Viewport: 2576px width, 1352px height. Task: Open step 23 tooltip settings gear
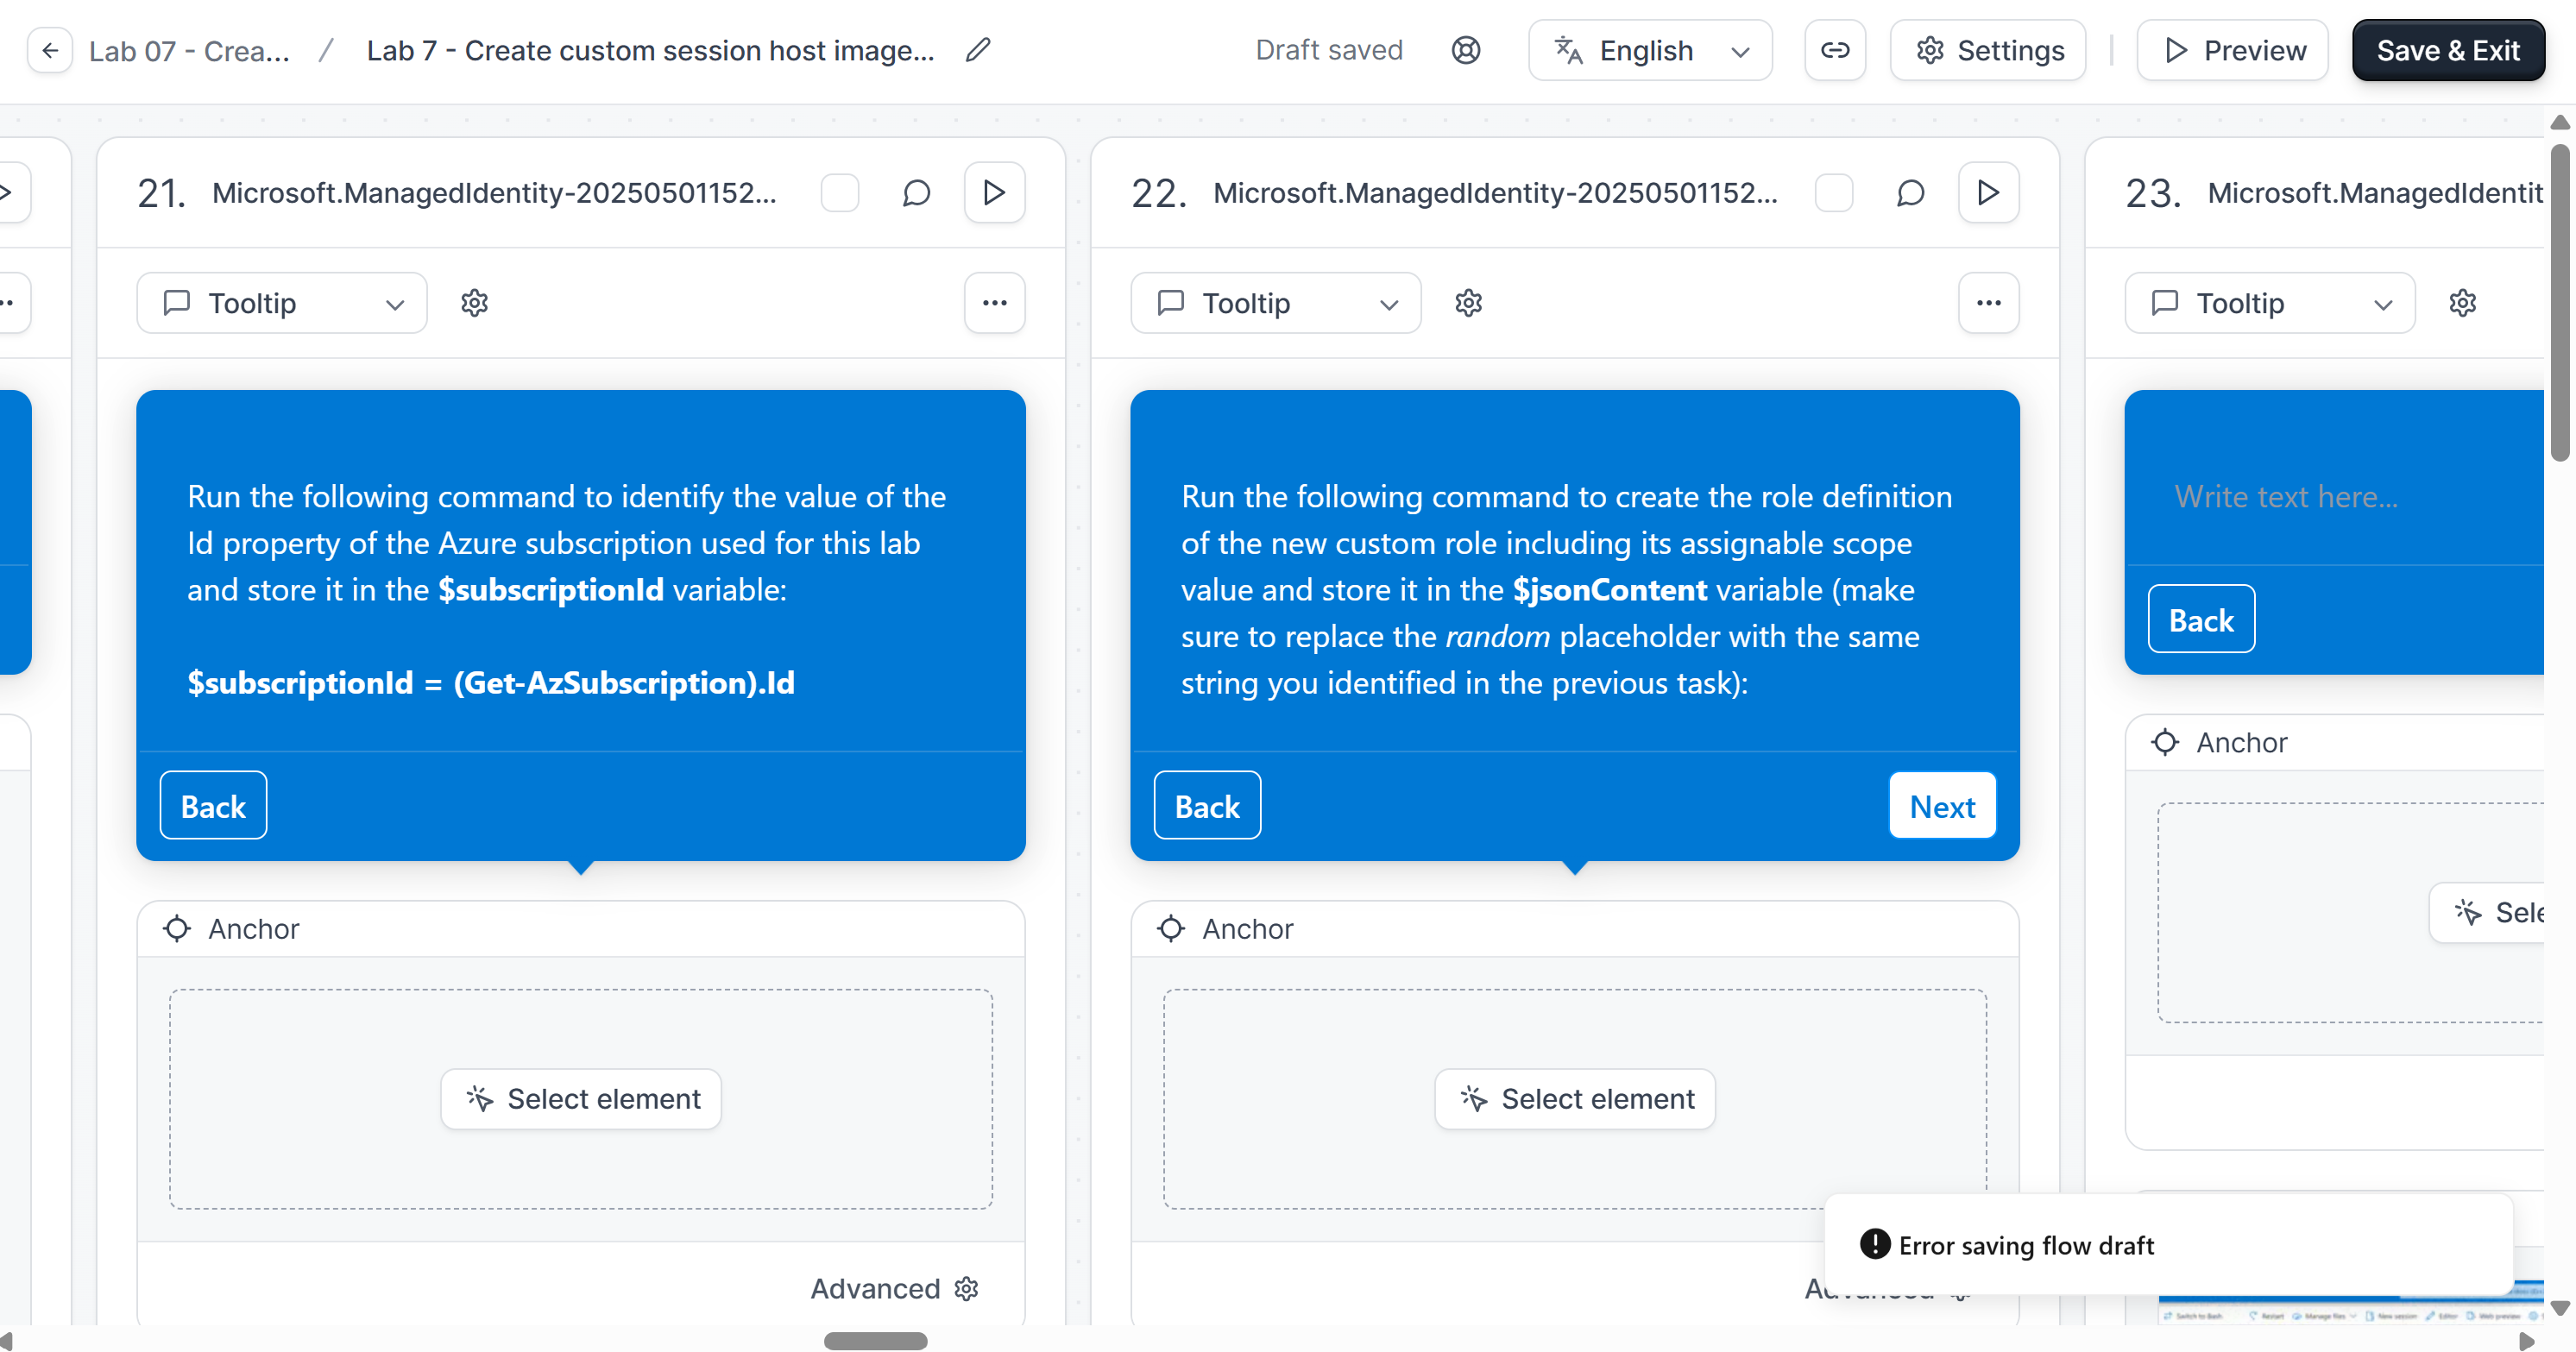pos(2462,303)
